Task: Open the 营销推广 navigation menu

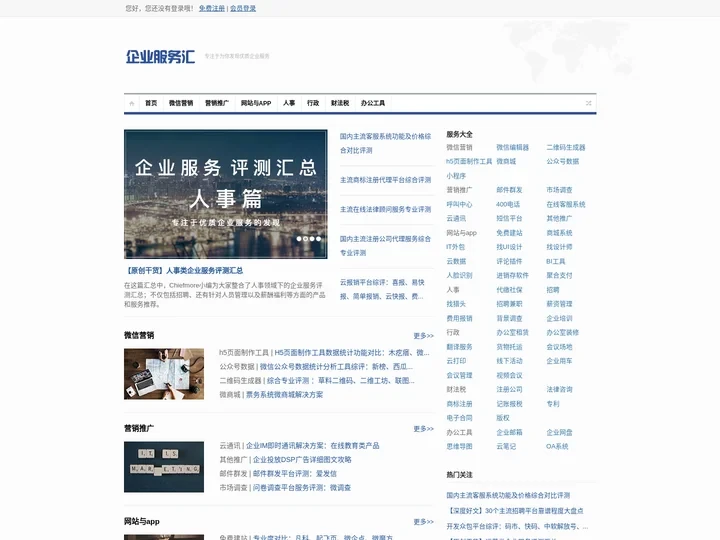Action: pyautogui.click(x=217, y=103)
